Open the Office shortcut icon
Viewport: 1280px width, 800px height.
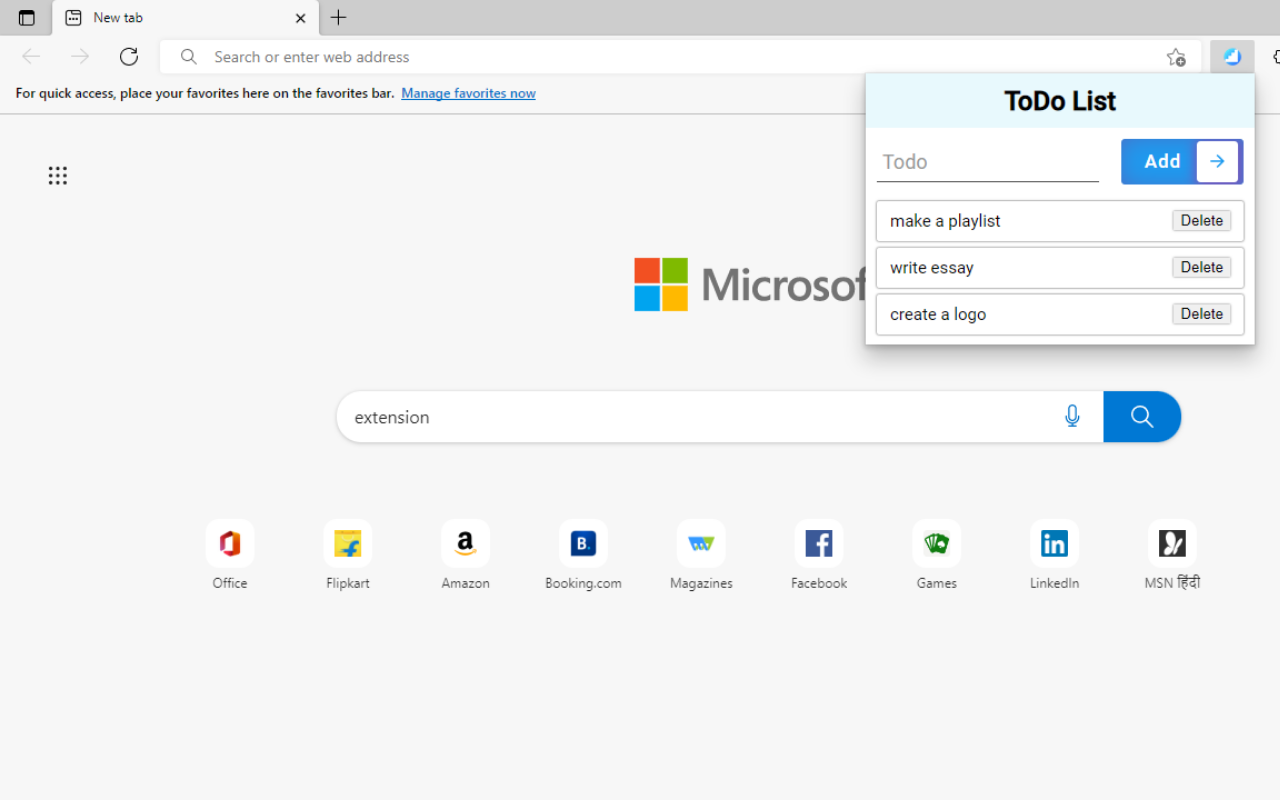pos(230,544)
